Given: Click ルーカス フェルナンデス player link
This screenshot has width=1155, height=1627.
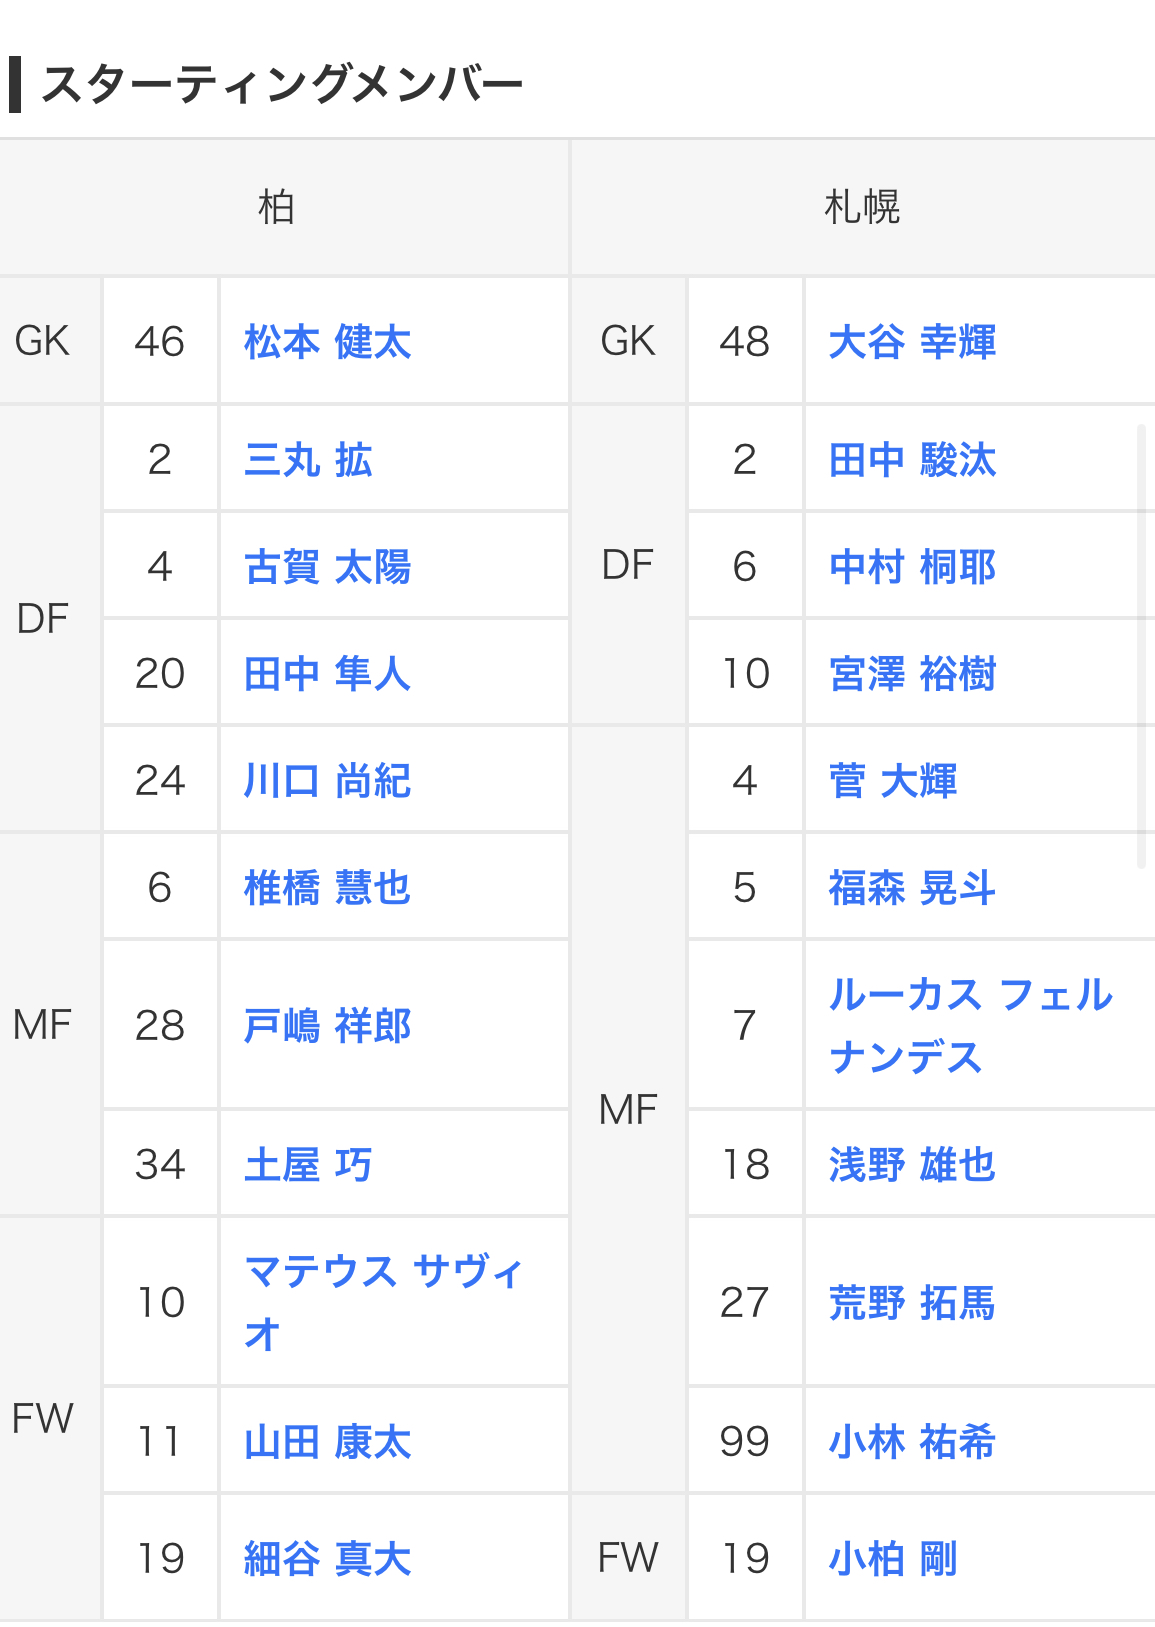Looking at the screenshot, I should (970, 1026).
